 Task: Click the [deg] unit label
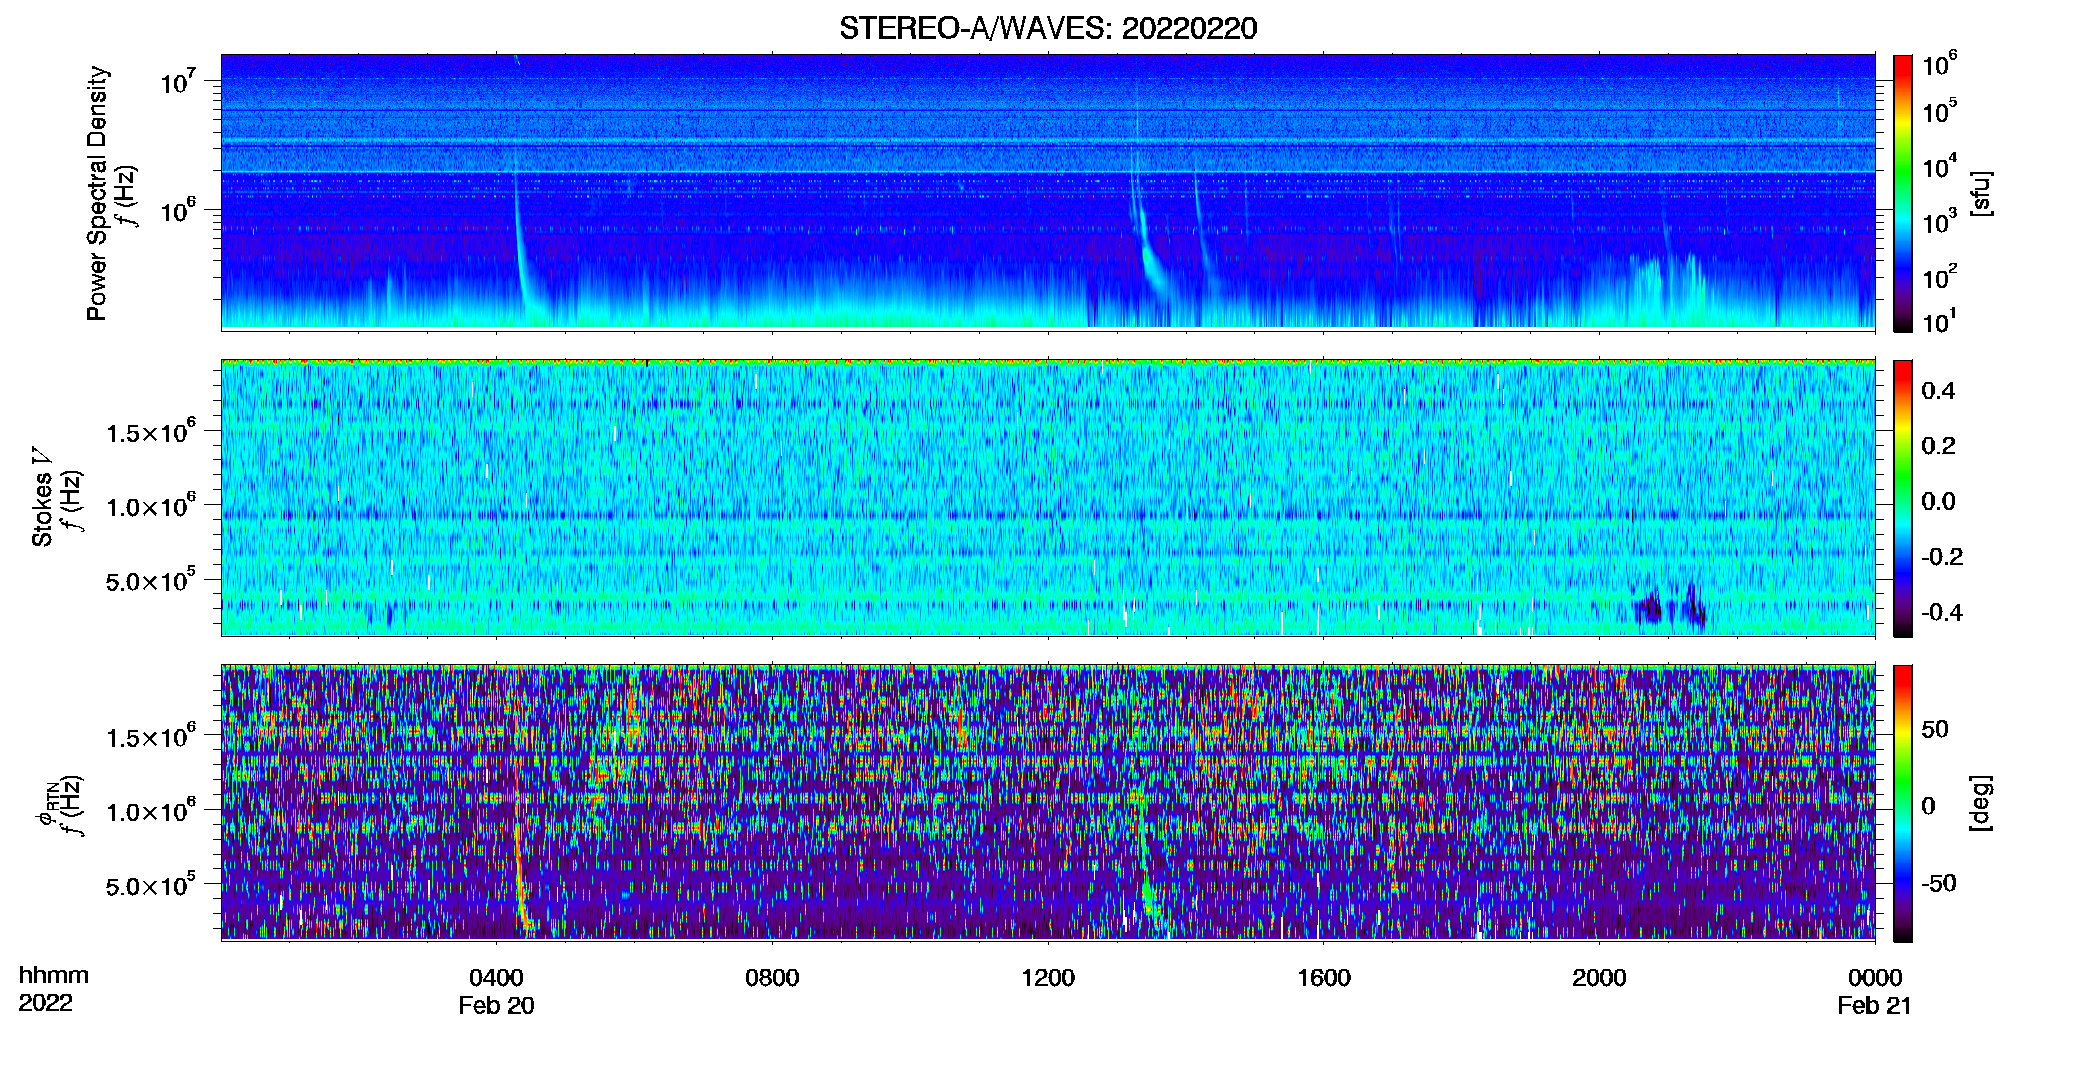(1980, 803)
